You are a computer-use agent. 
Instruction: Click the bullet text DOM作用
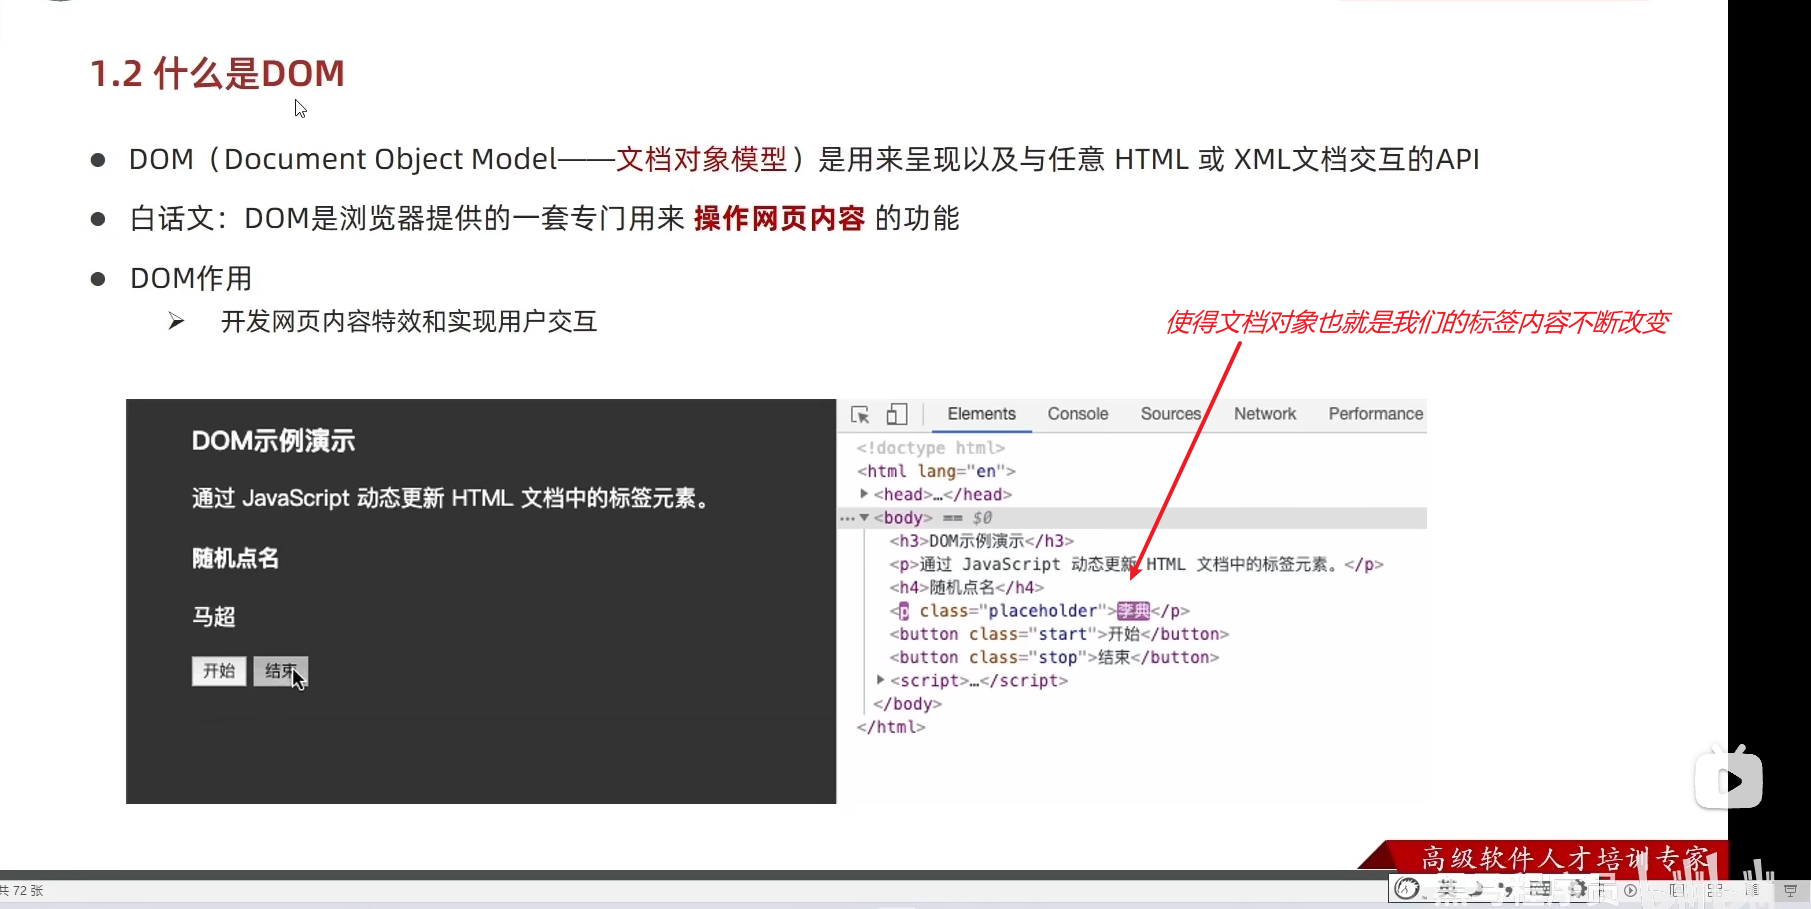pos(191,278)
